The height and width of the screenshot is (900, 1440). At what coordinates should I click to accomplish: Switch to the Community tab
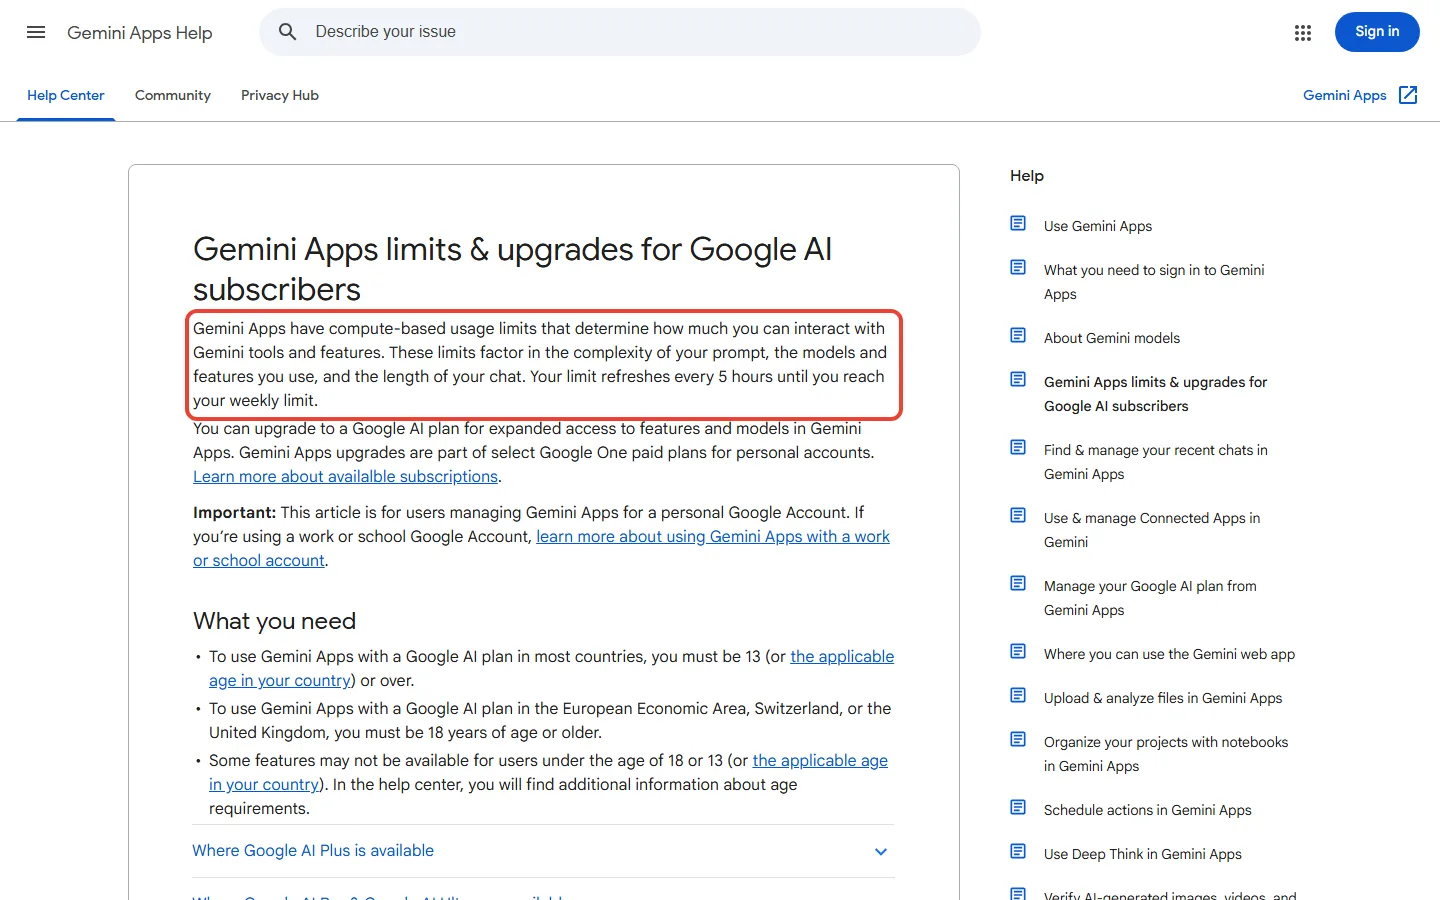pyautogui.click(x=173, y=96)
